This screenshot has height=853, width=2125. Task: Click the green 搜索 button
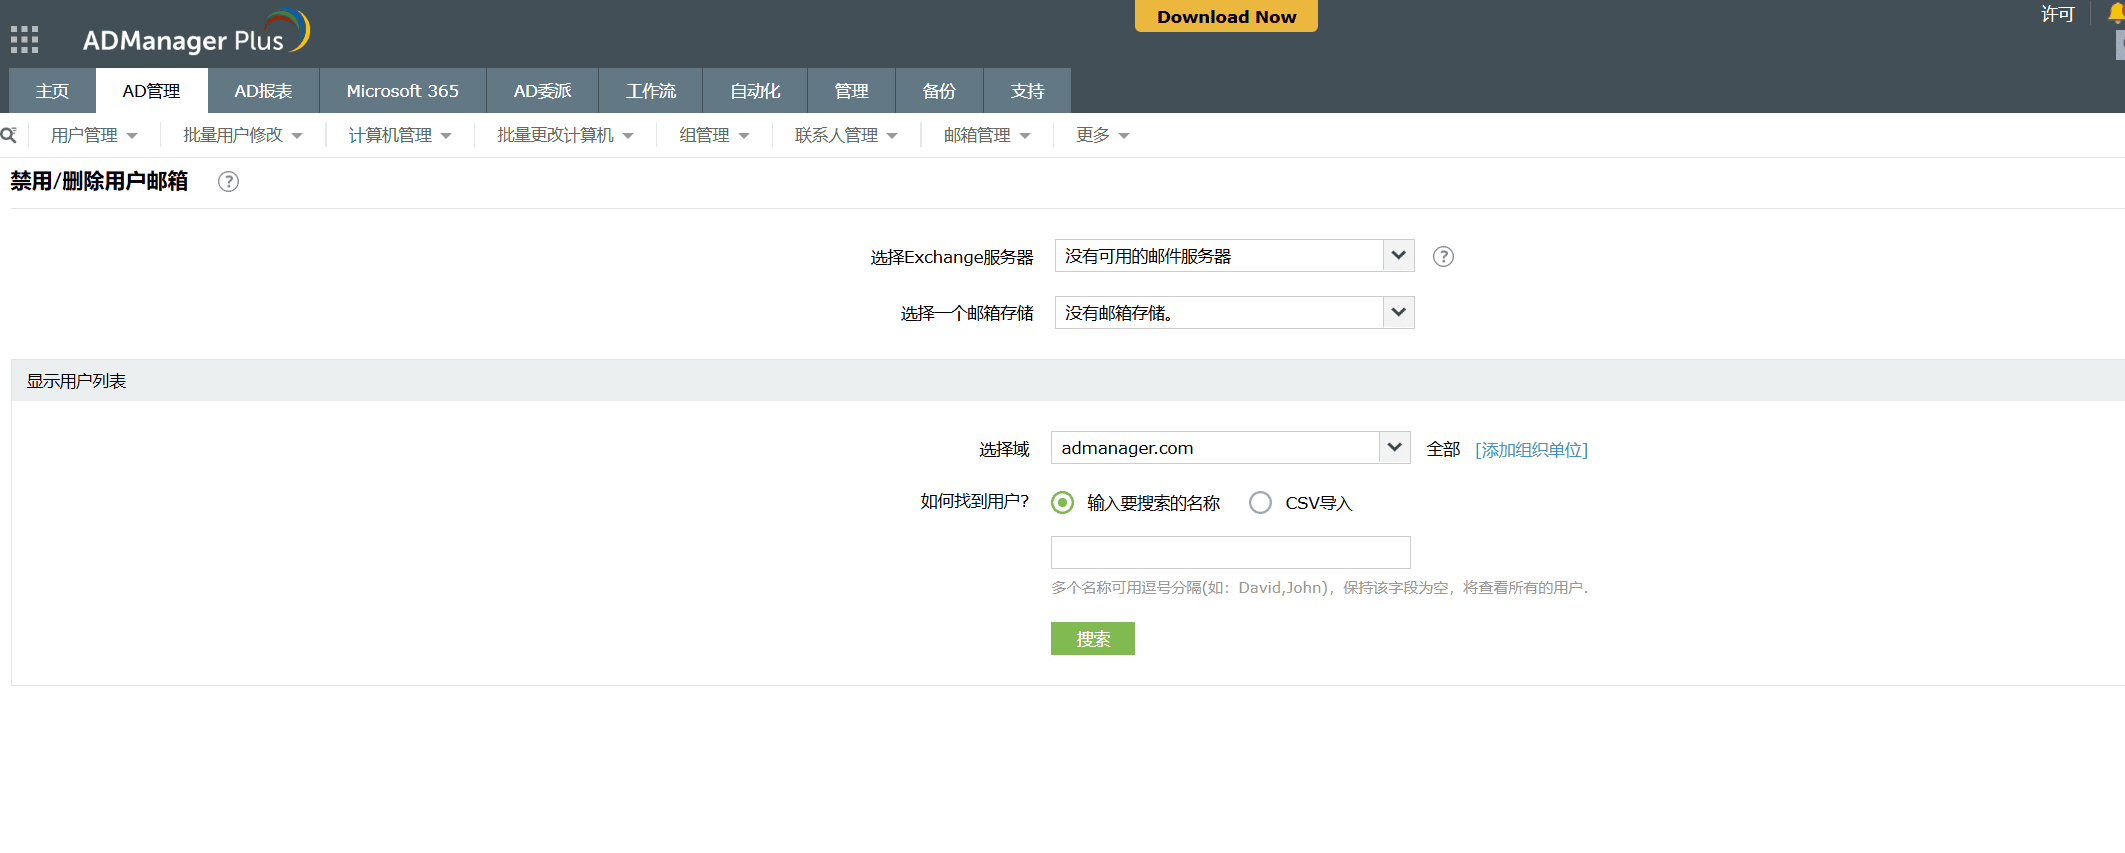1092,639
